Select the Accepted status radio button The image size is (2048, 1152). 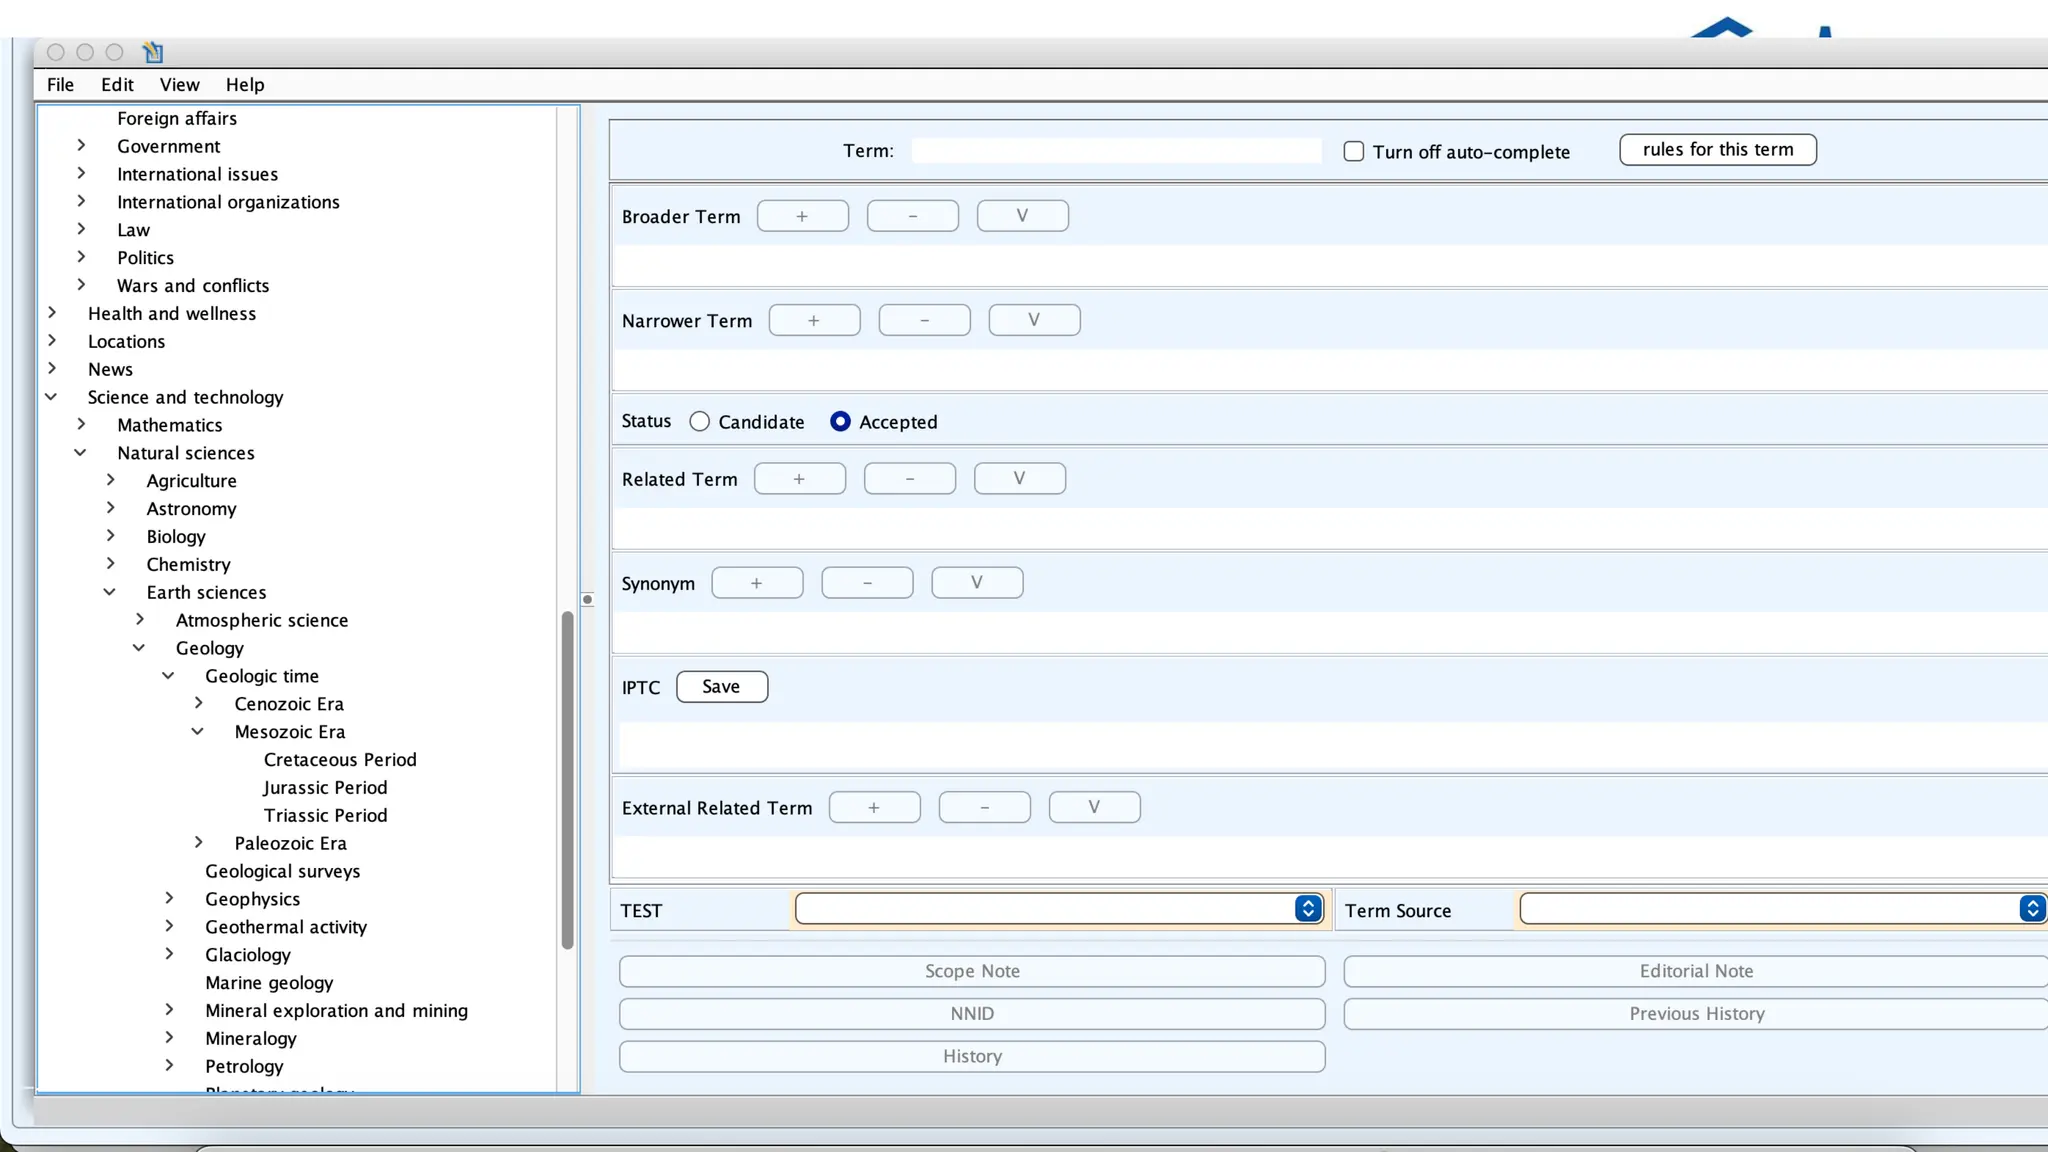click(x=840, y=422)
